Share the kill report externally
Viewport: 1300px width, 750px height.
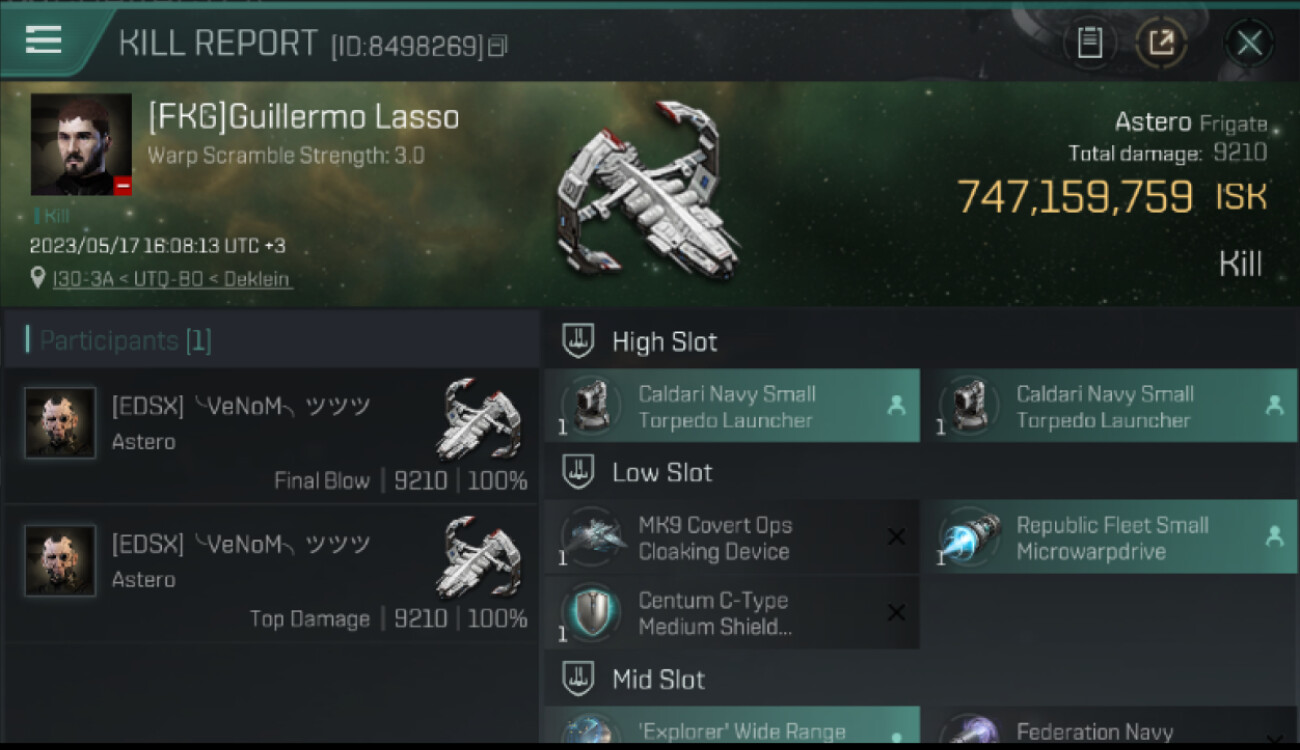click(1161, 43)
